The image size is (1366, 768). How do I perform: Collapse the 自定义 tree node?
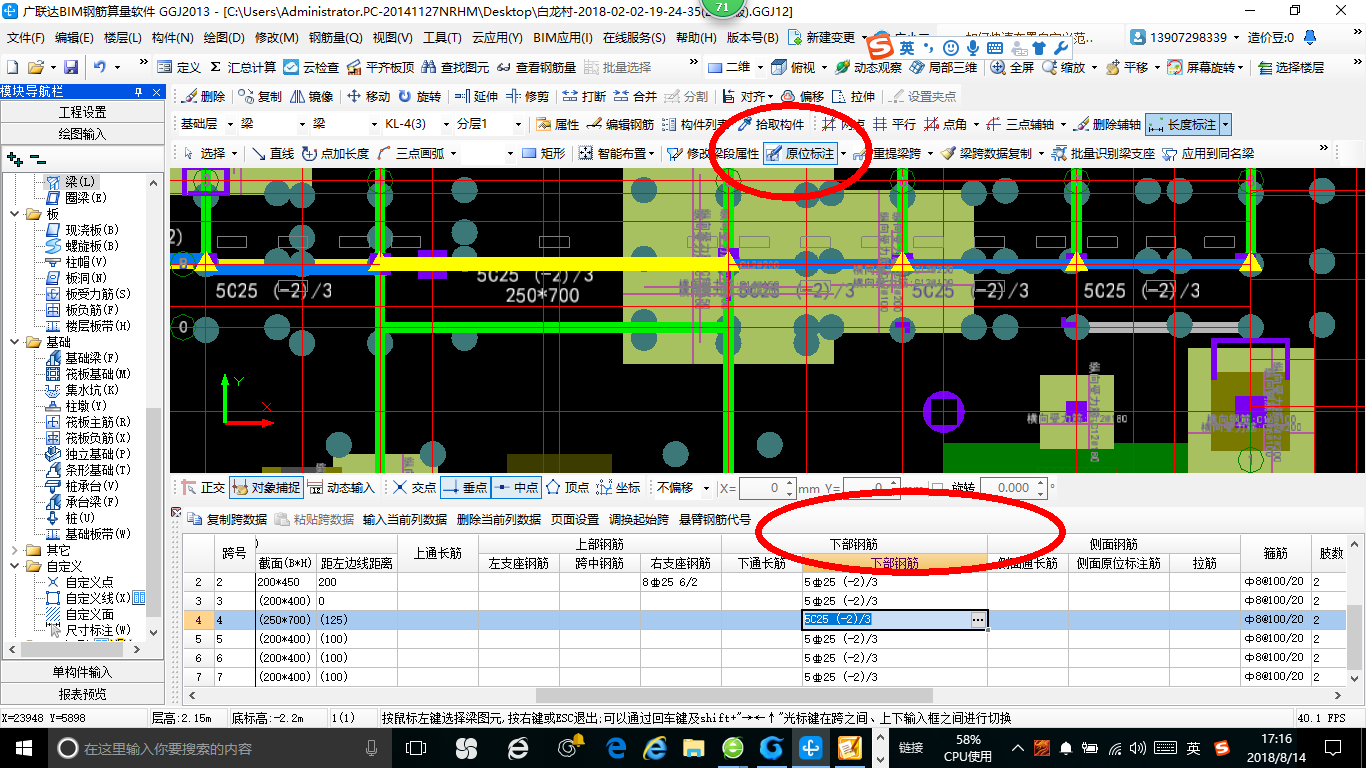(14, 566)
